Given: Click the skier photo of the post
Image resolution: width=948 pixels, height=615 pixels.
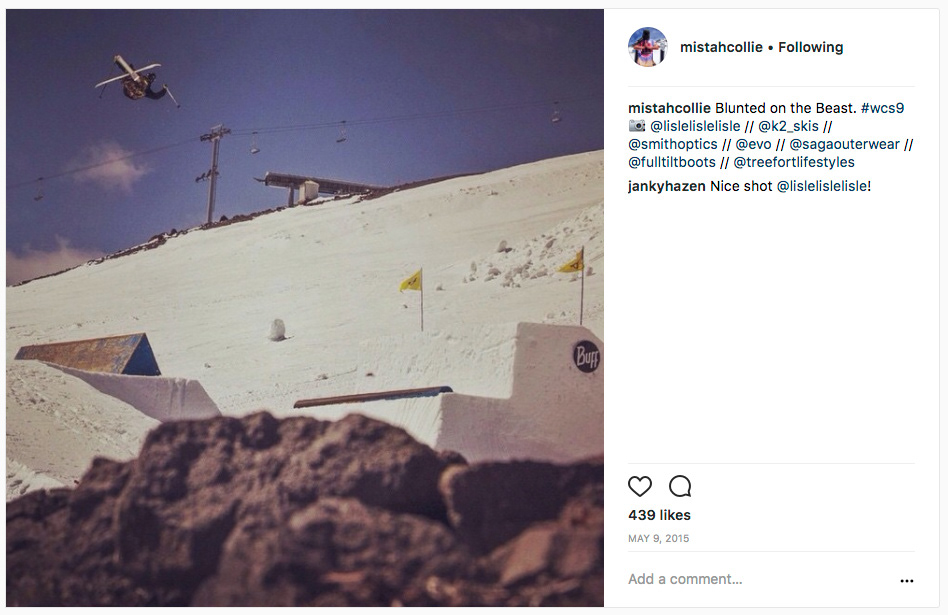Looking at the screenshot, I should point(305,308).
